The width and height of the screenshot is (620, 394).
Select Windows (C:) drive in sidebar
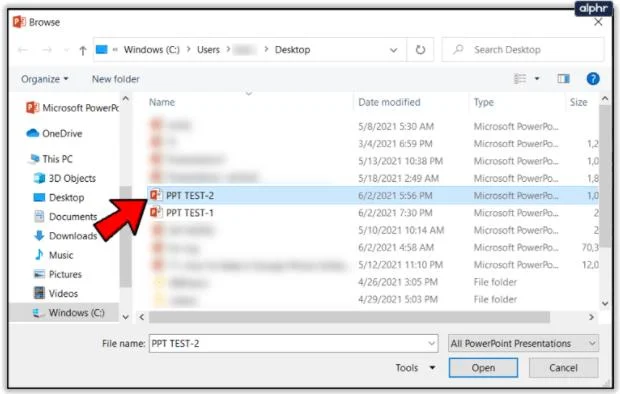[68, 313]
